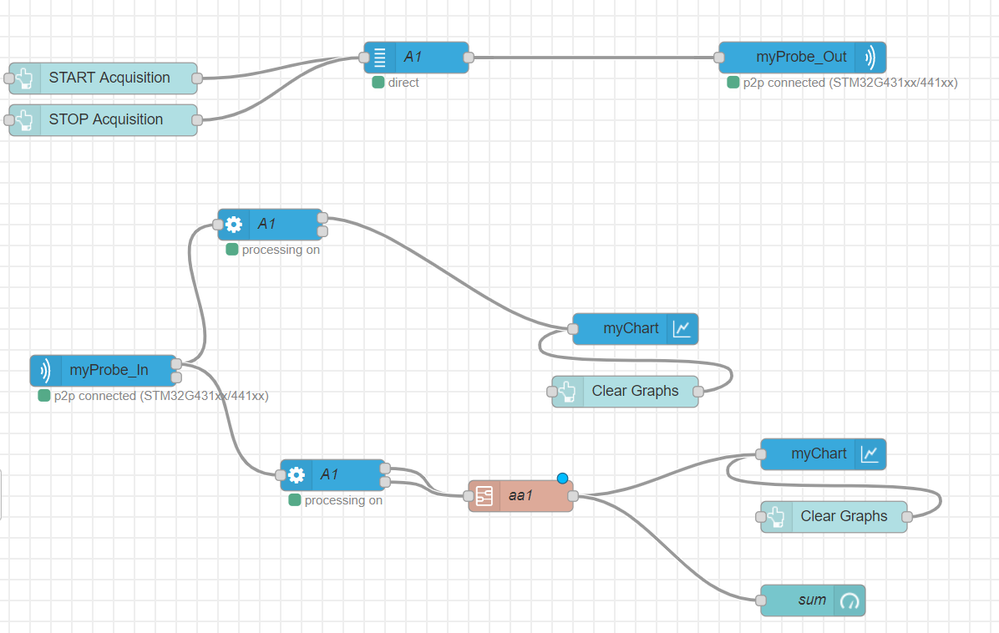Click the signal wave icon on myProbe_Out

[870, 57]
